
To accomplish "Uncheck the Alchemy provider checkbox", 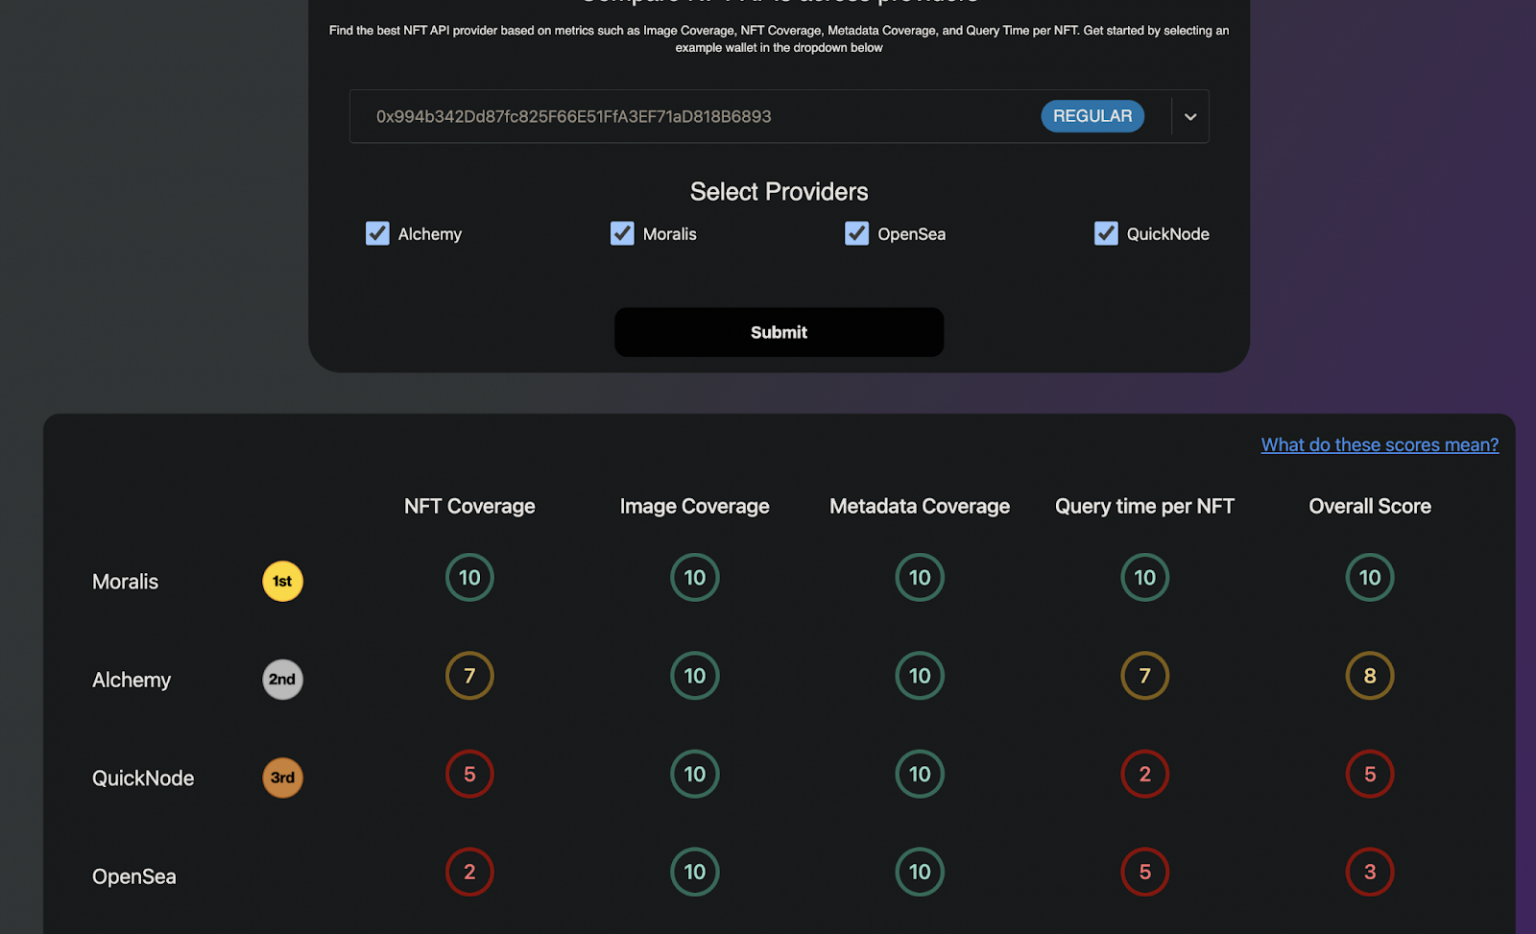I will coord(377,234).
